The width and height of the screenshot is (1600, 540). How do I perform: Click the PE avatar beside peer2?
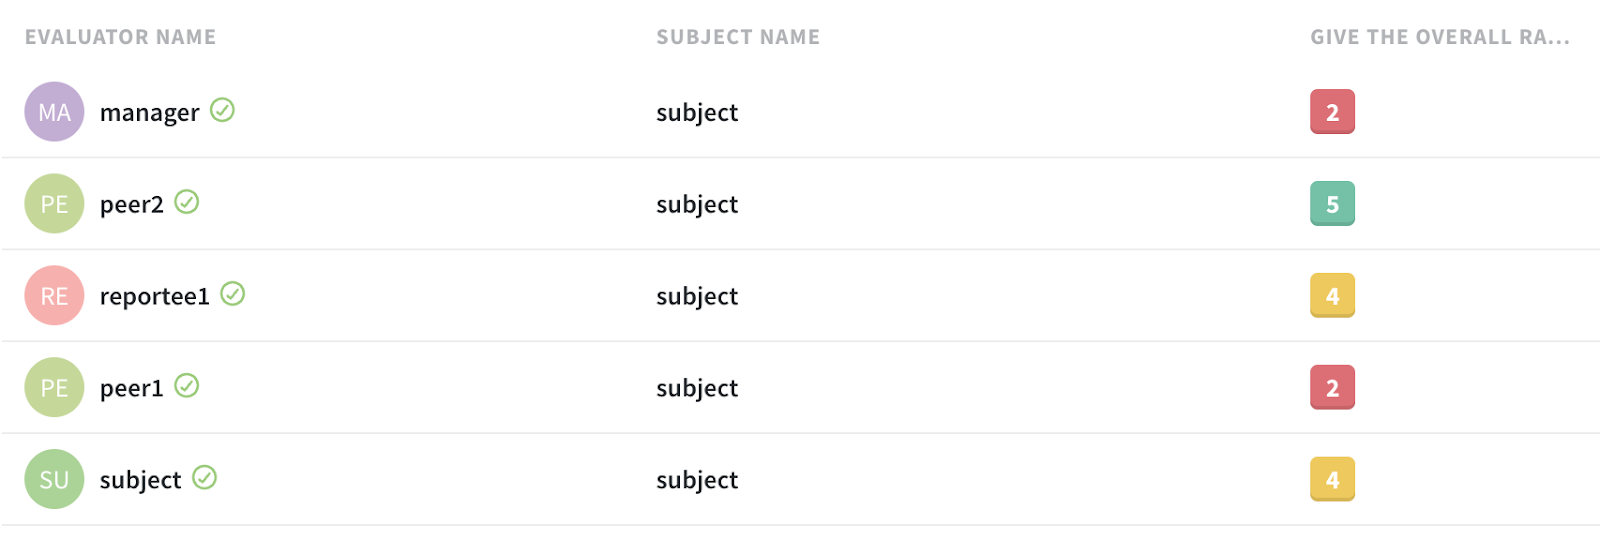tap(54, 204)
